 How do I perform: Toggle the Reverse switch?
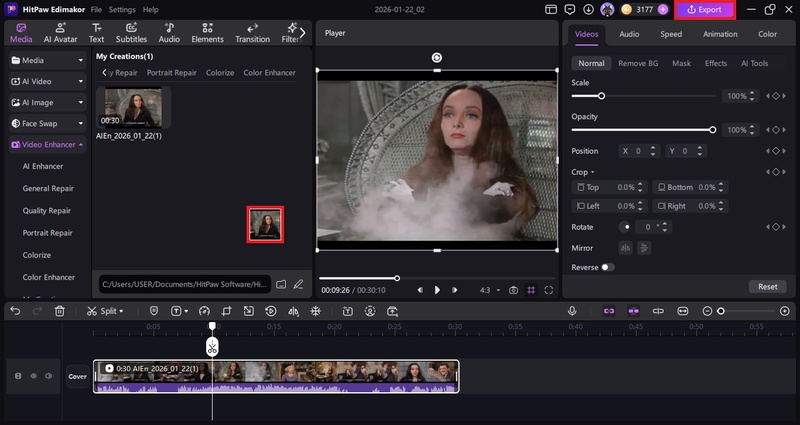coord(607,267)
